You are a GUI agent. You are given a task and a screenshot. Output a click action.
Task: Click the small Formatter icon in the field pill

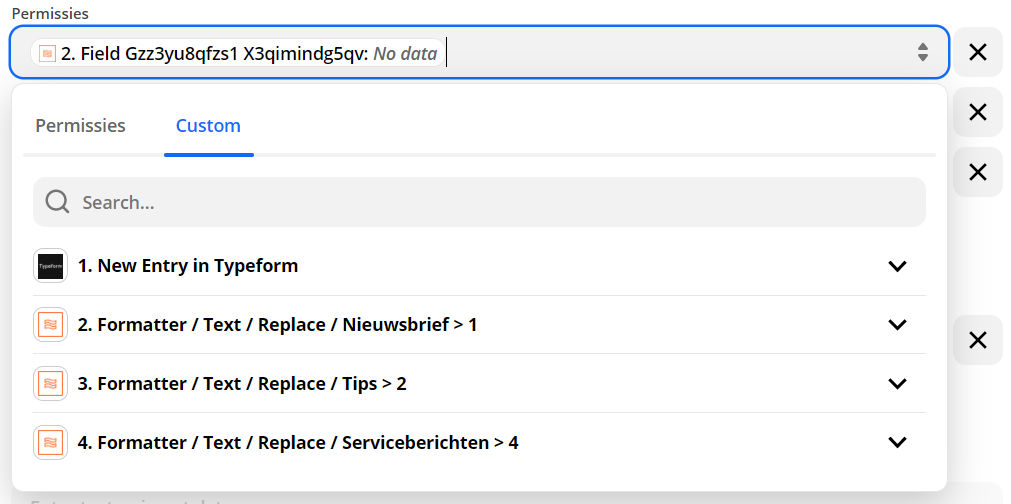point(47,54)
